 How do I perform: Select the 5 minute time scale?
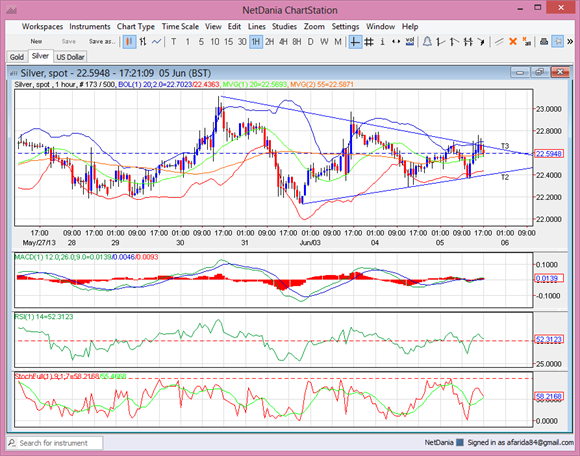click(x=201, y=42)
